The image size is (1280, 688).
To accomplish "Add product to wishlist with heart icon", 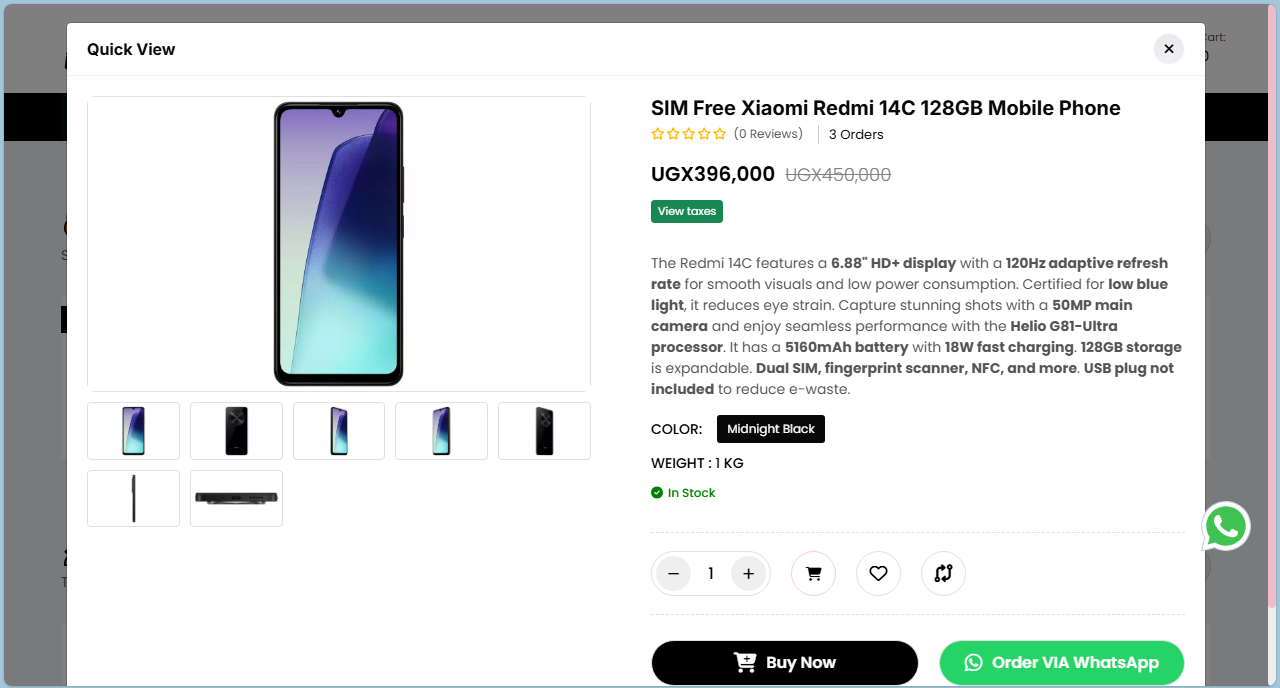I will pos(878,574).
